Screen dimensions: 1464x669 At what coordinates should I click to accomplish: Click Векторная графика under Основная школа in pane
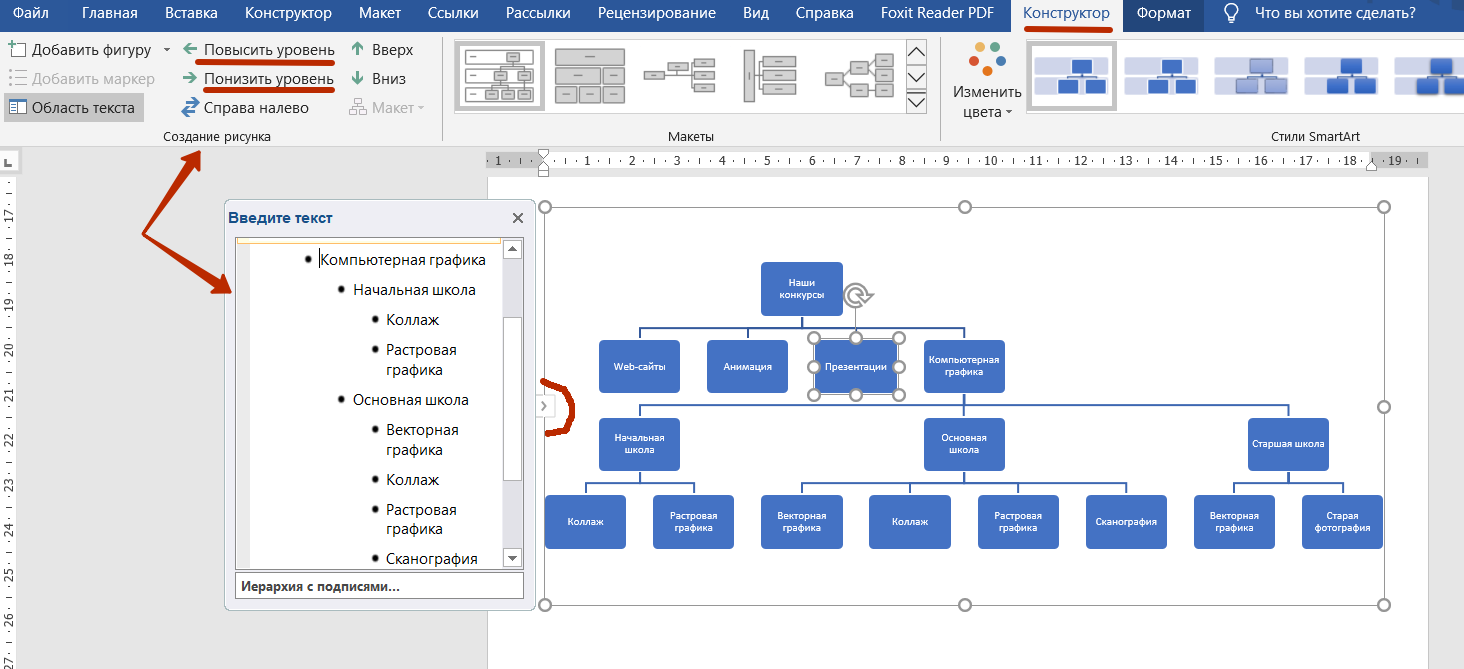coord(422,440)
